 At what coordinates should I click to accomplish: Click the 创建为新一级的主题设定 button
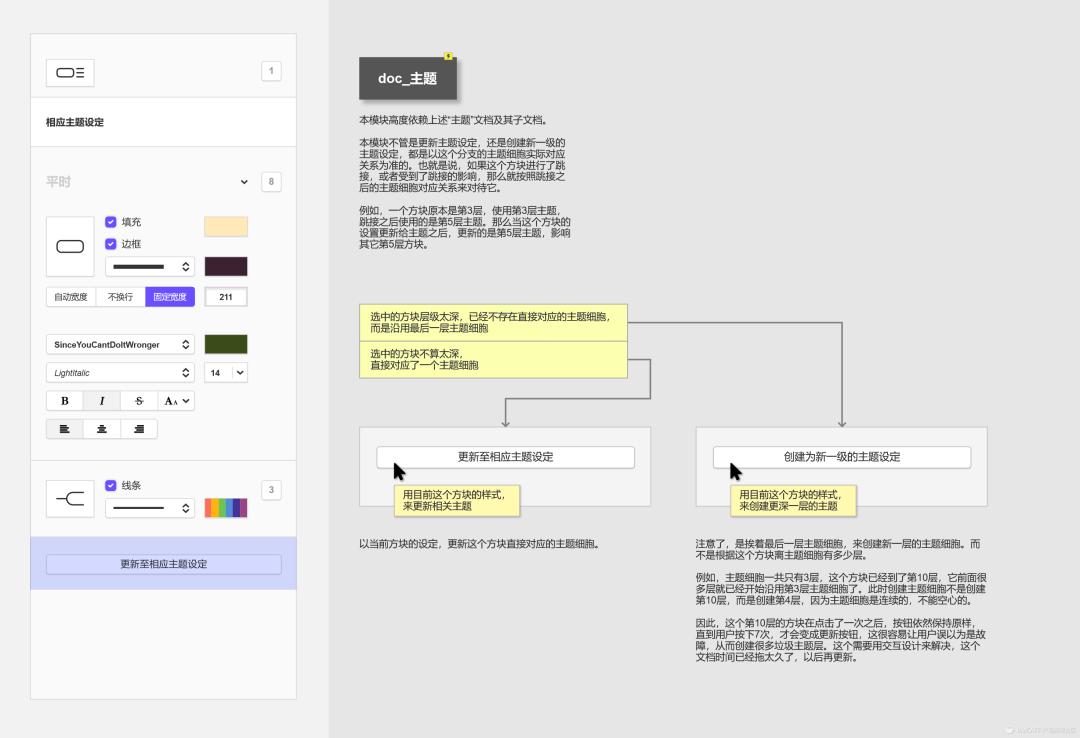pos(842,457)
